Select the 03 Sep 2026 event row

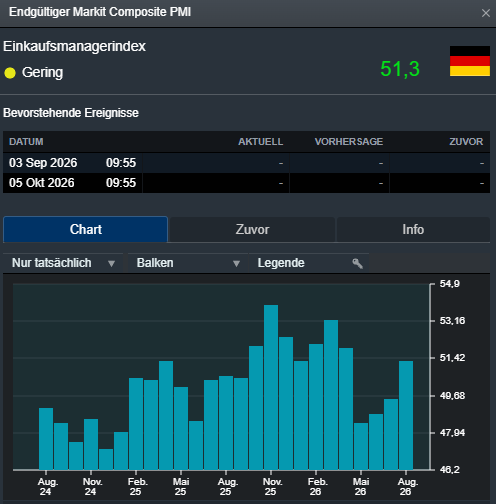coord(246,163)
